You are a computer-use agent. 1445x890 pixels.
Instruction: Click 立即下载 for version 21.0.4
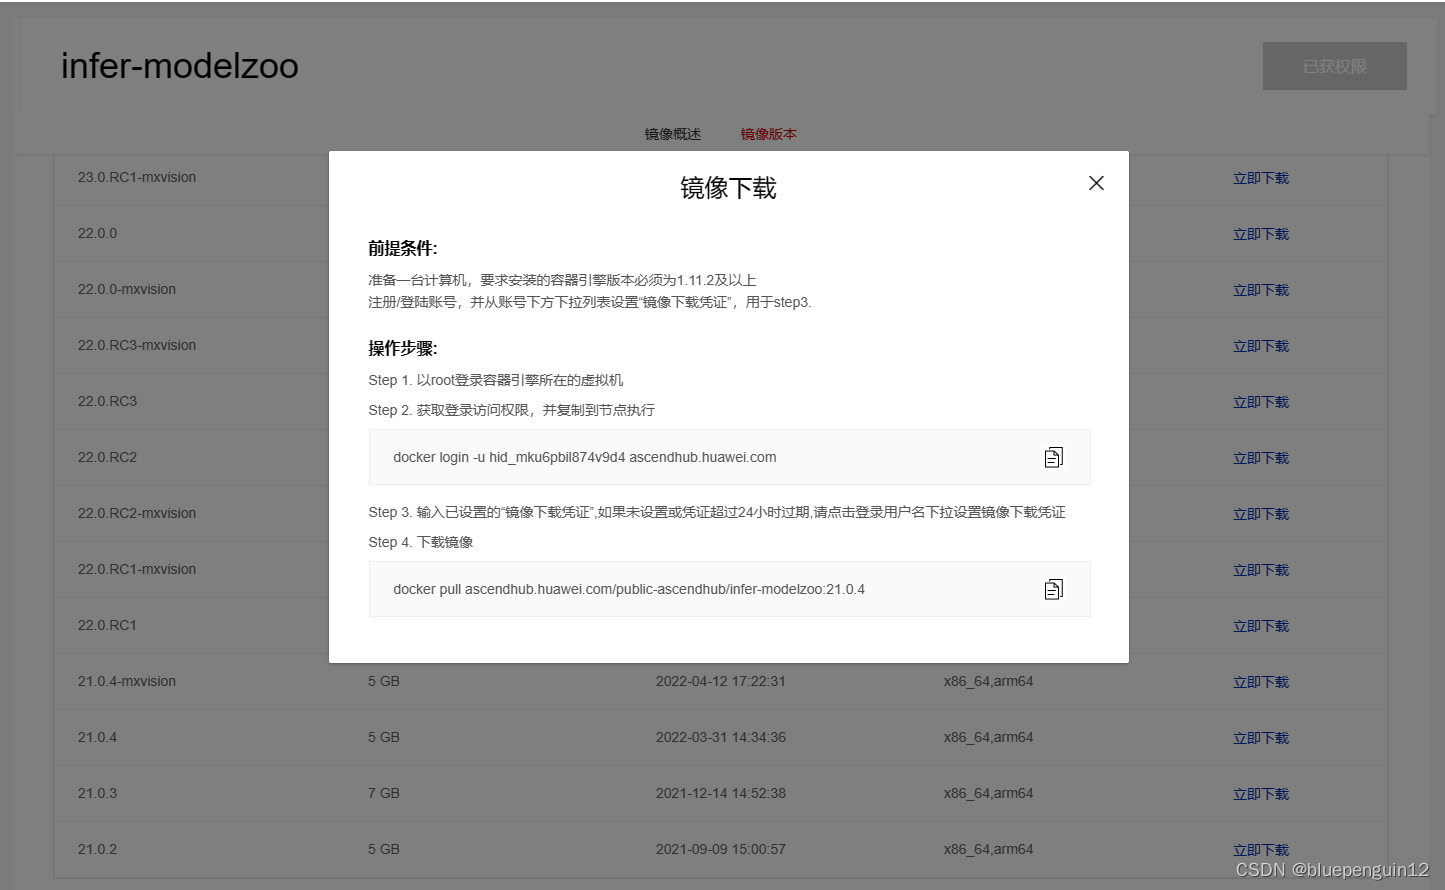pos(1260,738)
